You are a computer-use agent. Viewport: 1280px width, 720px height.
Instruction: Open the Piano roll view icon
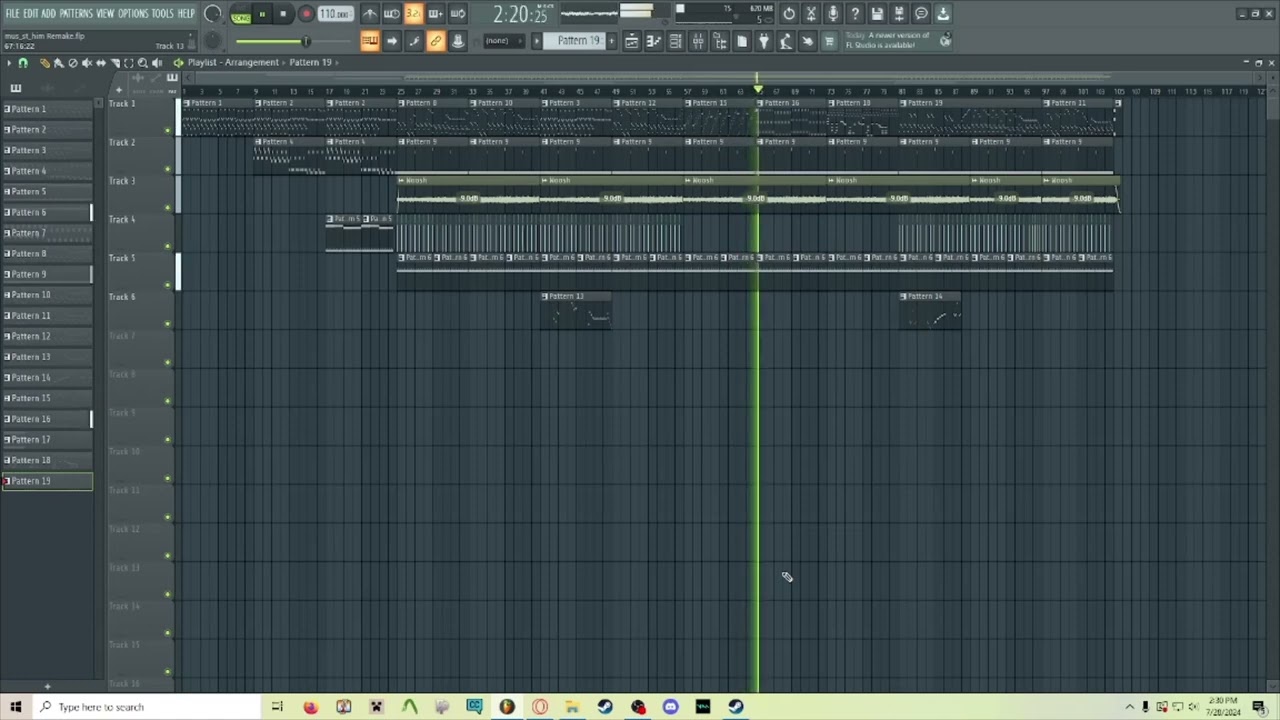[x=654, y=41]
